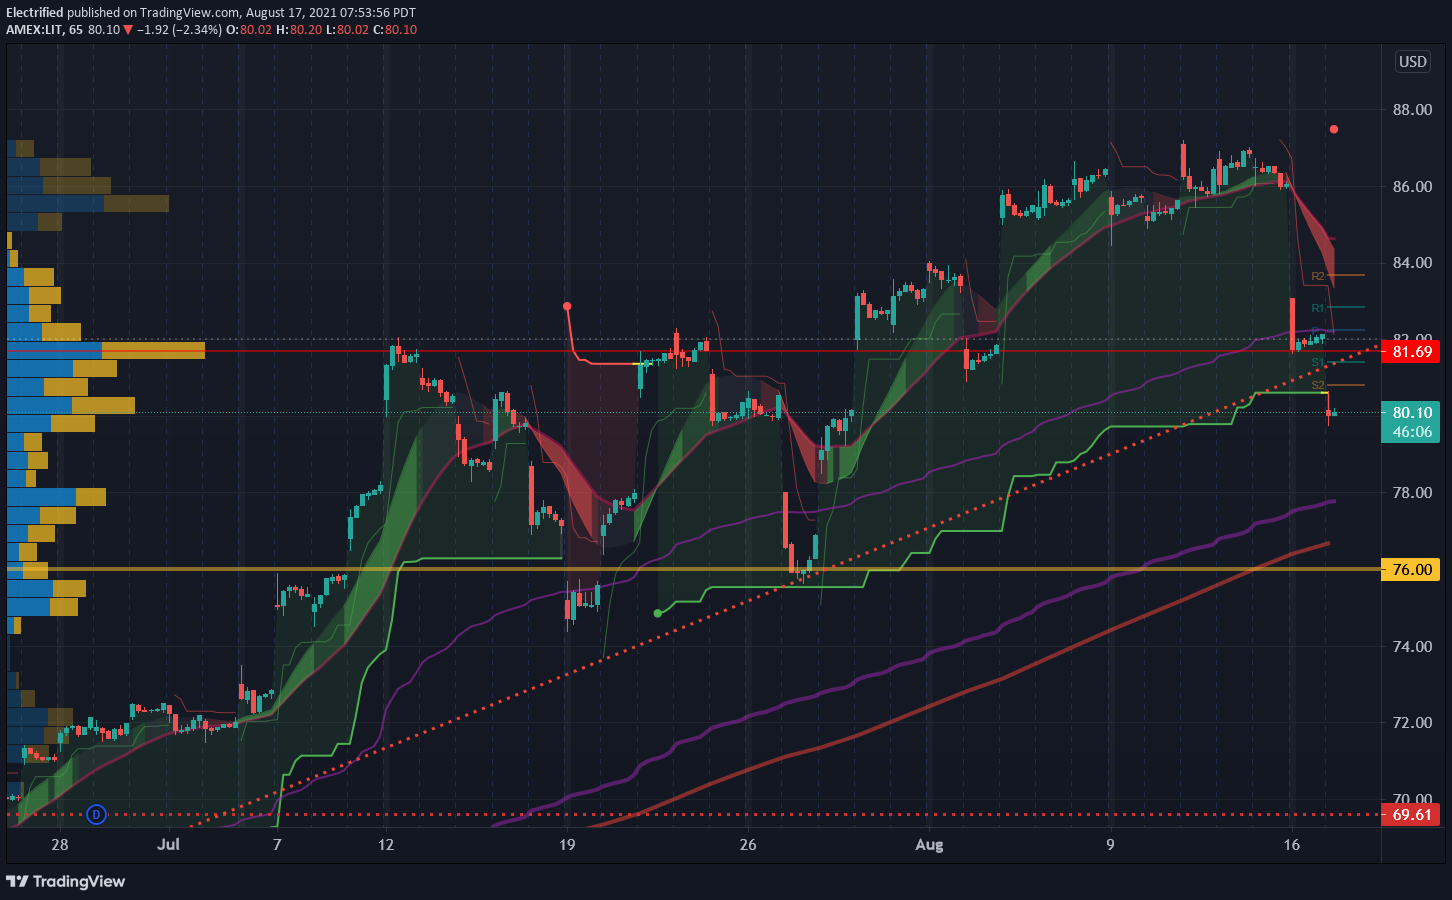Click the −1.92 (−2.34%) change value
This screenshot has height=900, width=1452.
click(179, 30)
